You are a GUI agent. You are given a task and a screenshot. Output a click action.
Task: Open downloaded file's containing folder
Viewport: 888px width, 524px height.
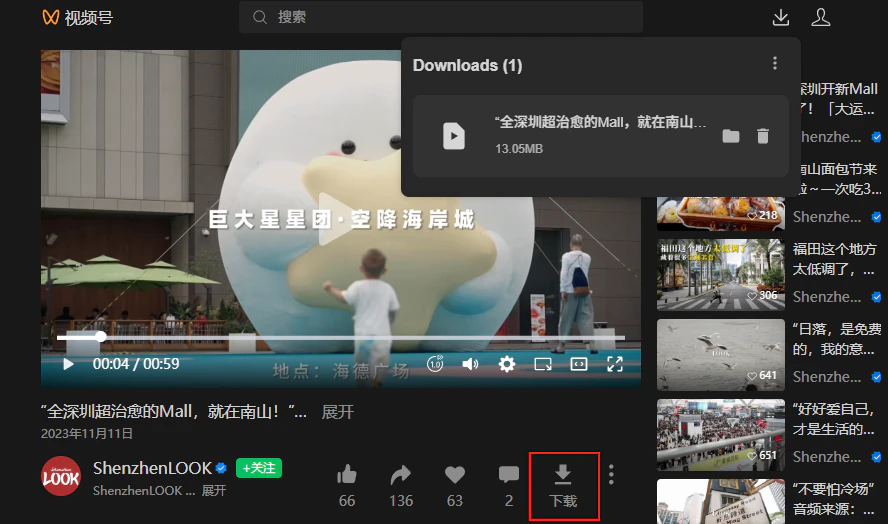tap(731, 136)
